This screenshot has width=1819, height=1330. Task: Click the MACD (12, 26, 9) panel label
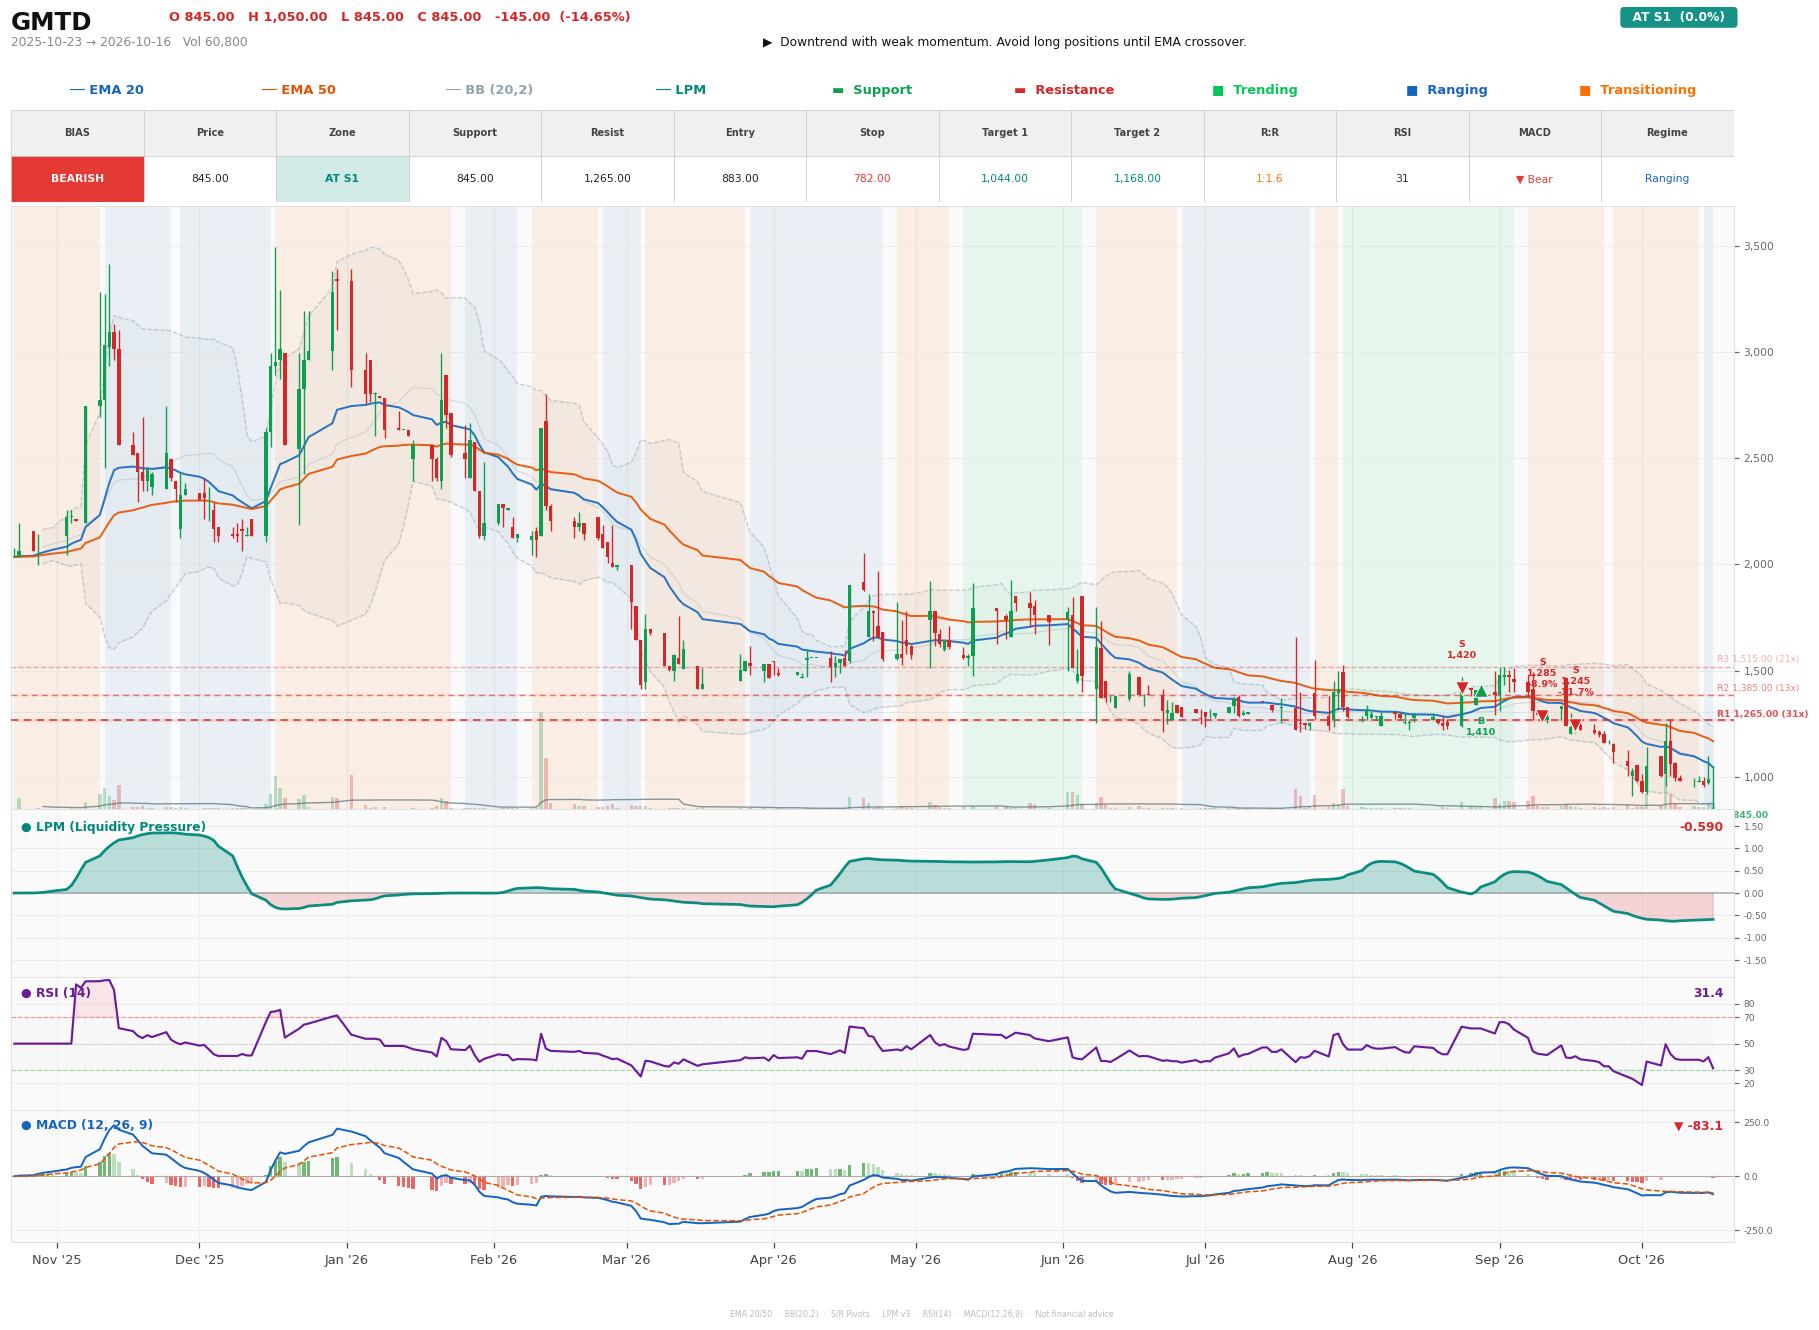click(87, 1125)
